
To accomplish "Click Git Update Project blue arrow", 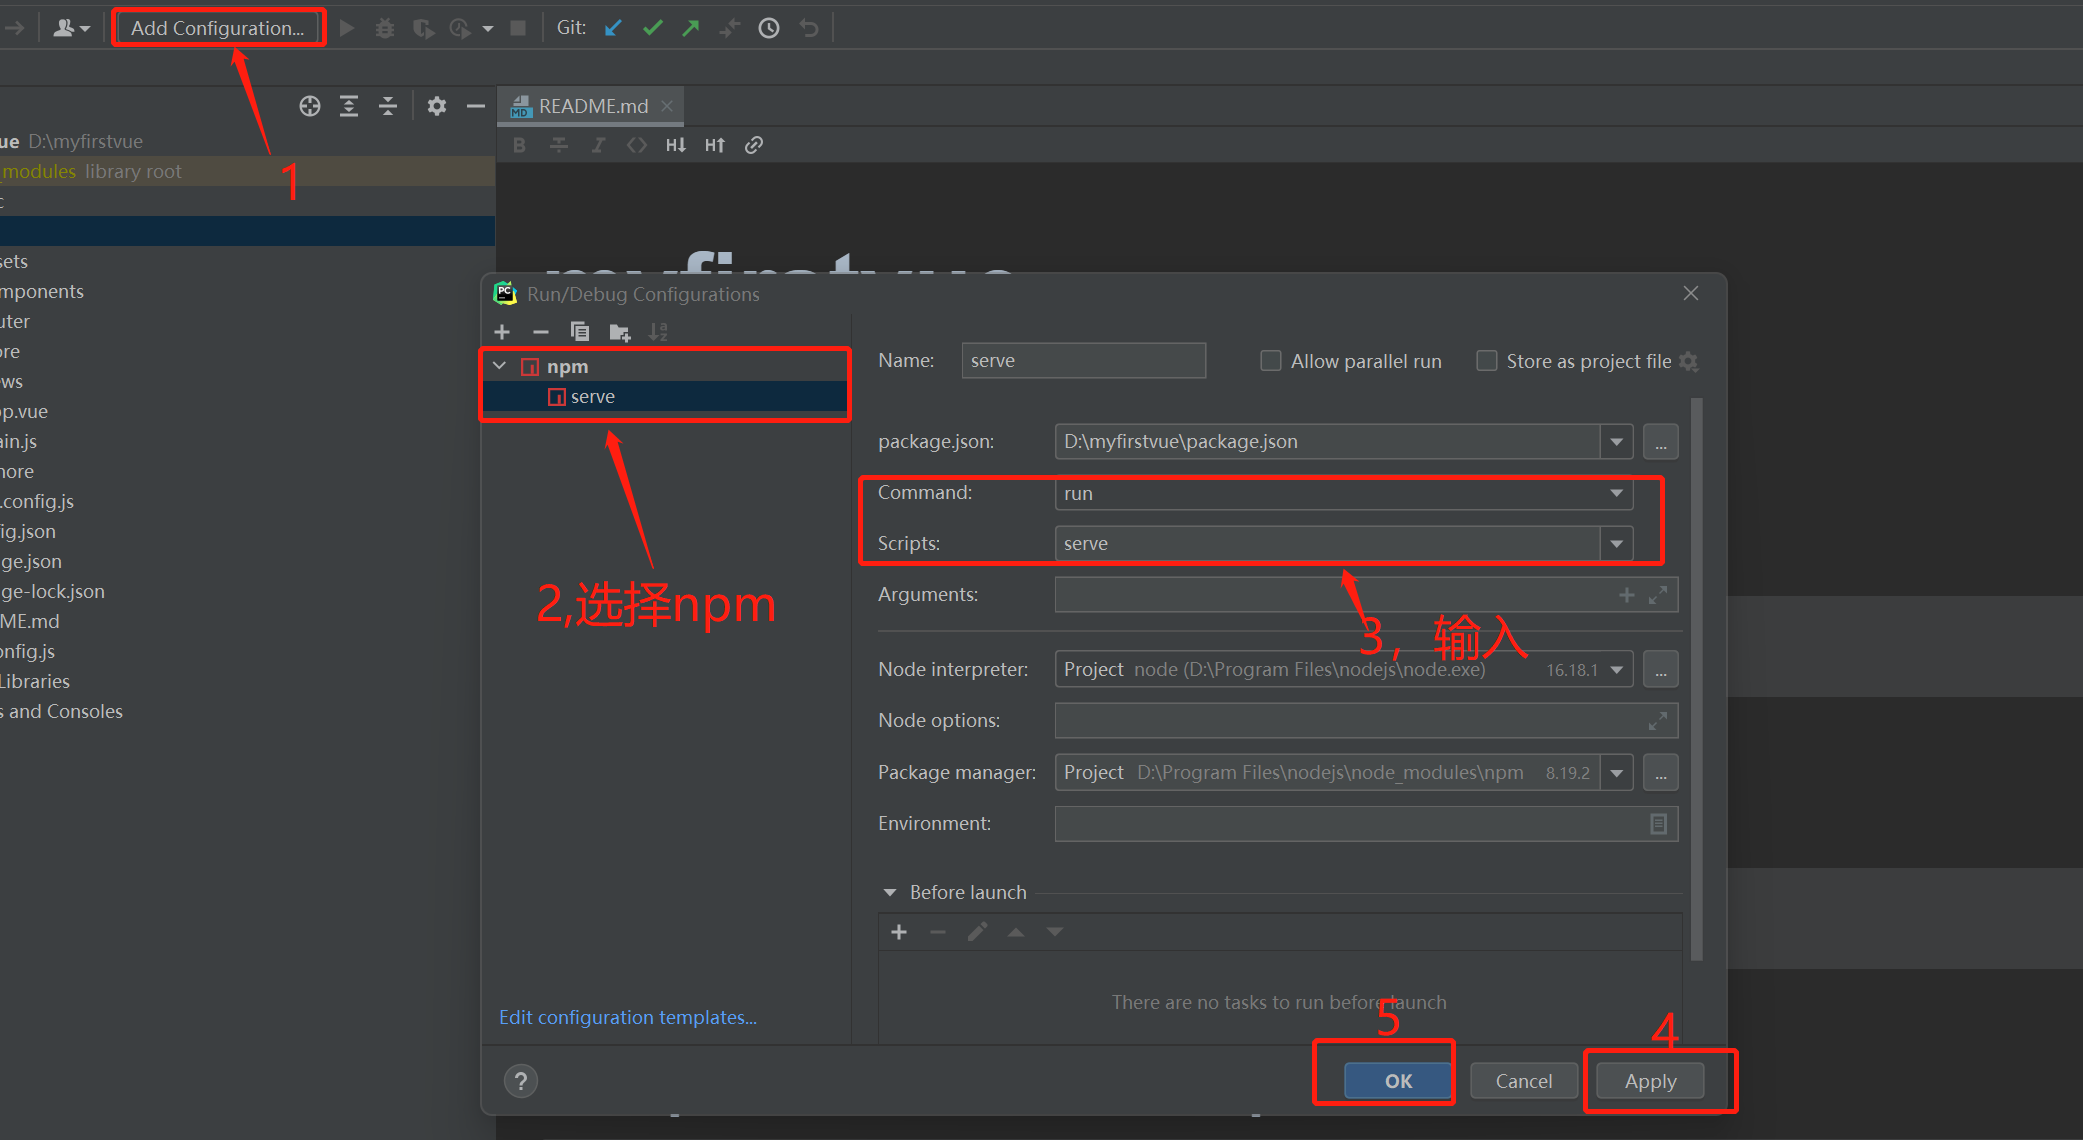I will pyautogui.click(x=614, y=28).
